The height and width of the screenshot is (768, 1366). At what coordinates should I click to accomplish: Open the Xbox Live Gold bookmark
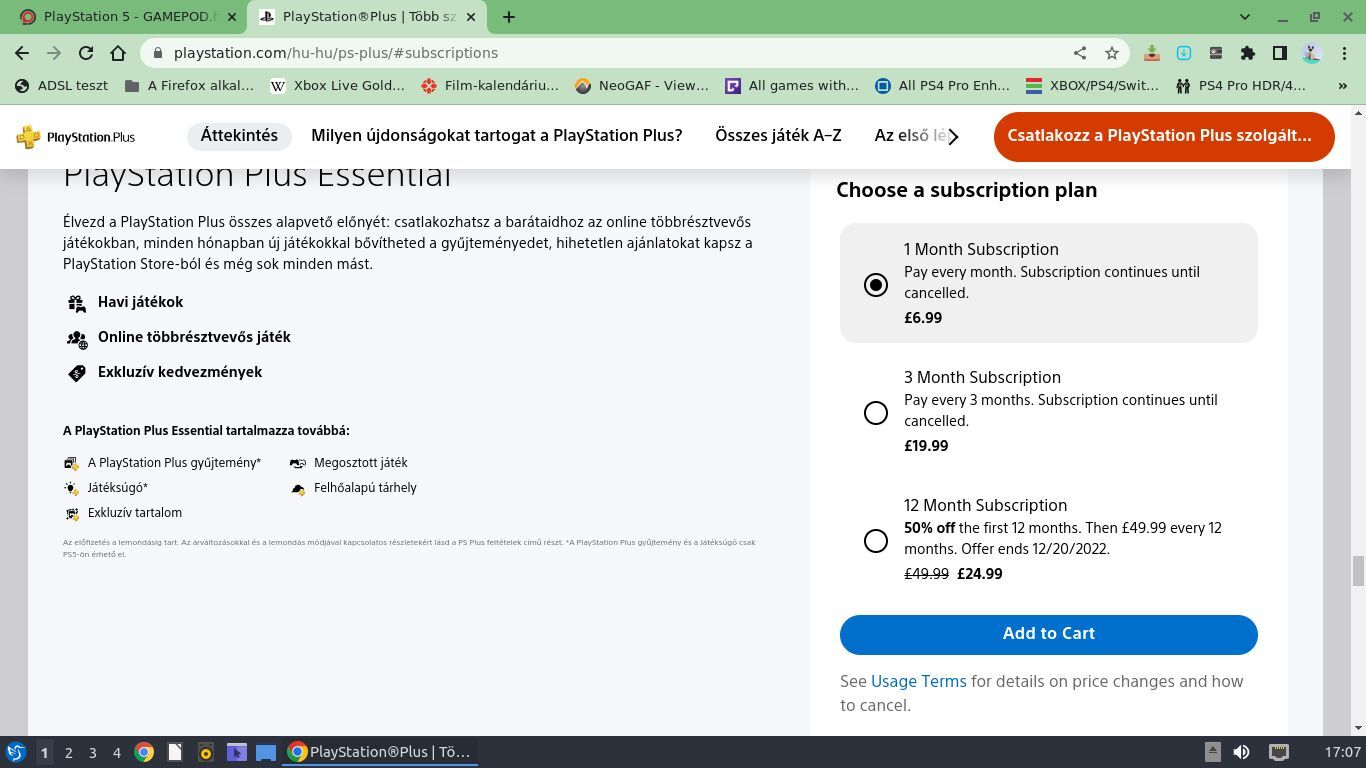[338, 86]
